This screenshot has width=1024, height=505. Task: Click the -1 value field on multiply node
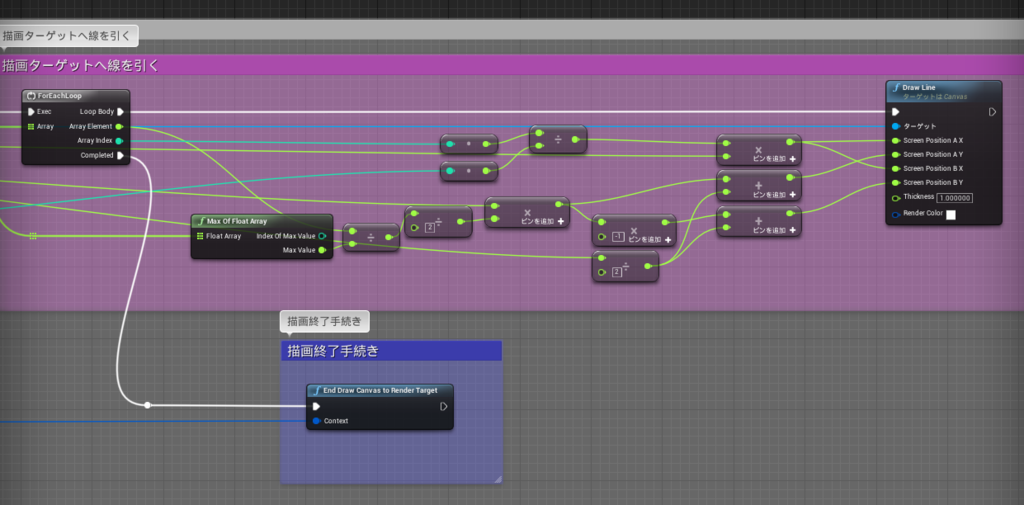(x=619, y=236)
